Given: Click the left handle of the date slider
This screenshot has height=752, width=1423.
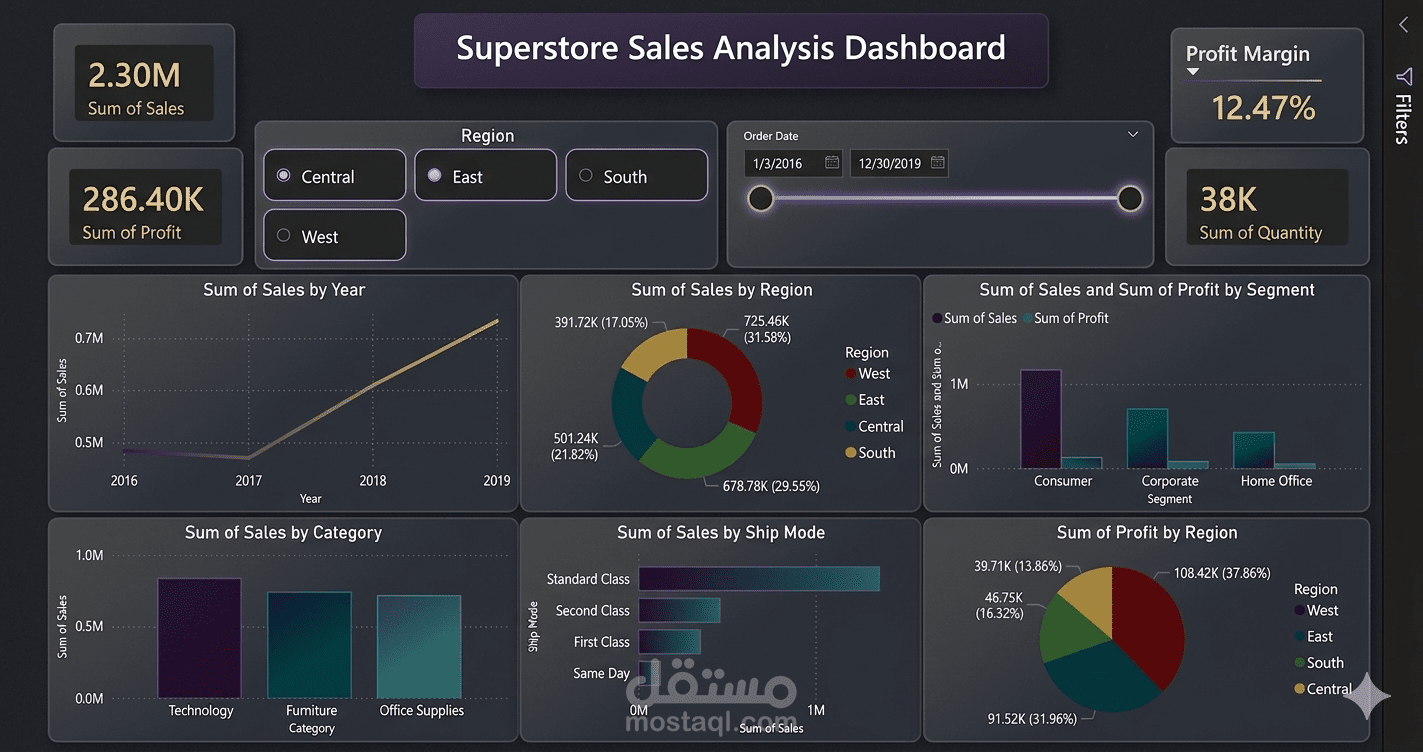Looking at the screenshot, I should pos(761,199).
